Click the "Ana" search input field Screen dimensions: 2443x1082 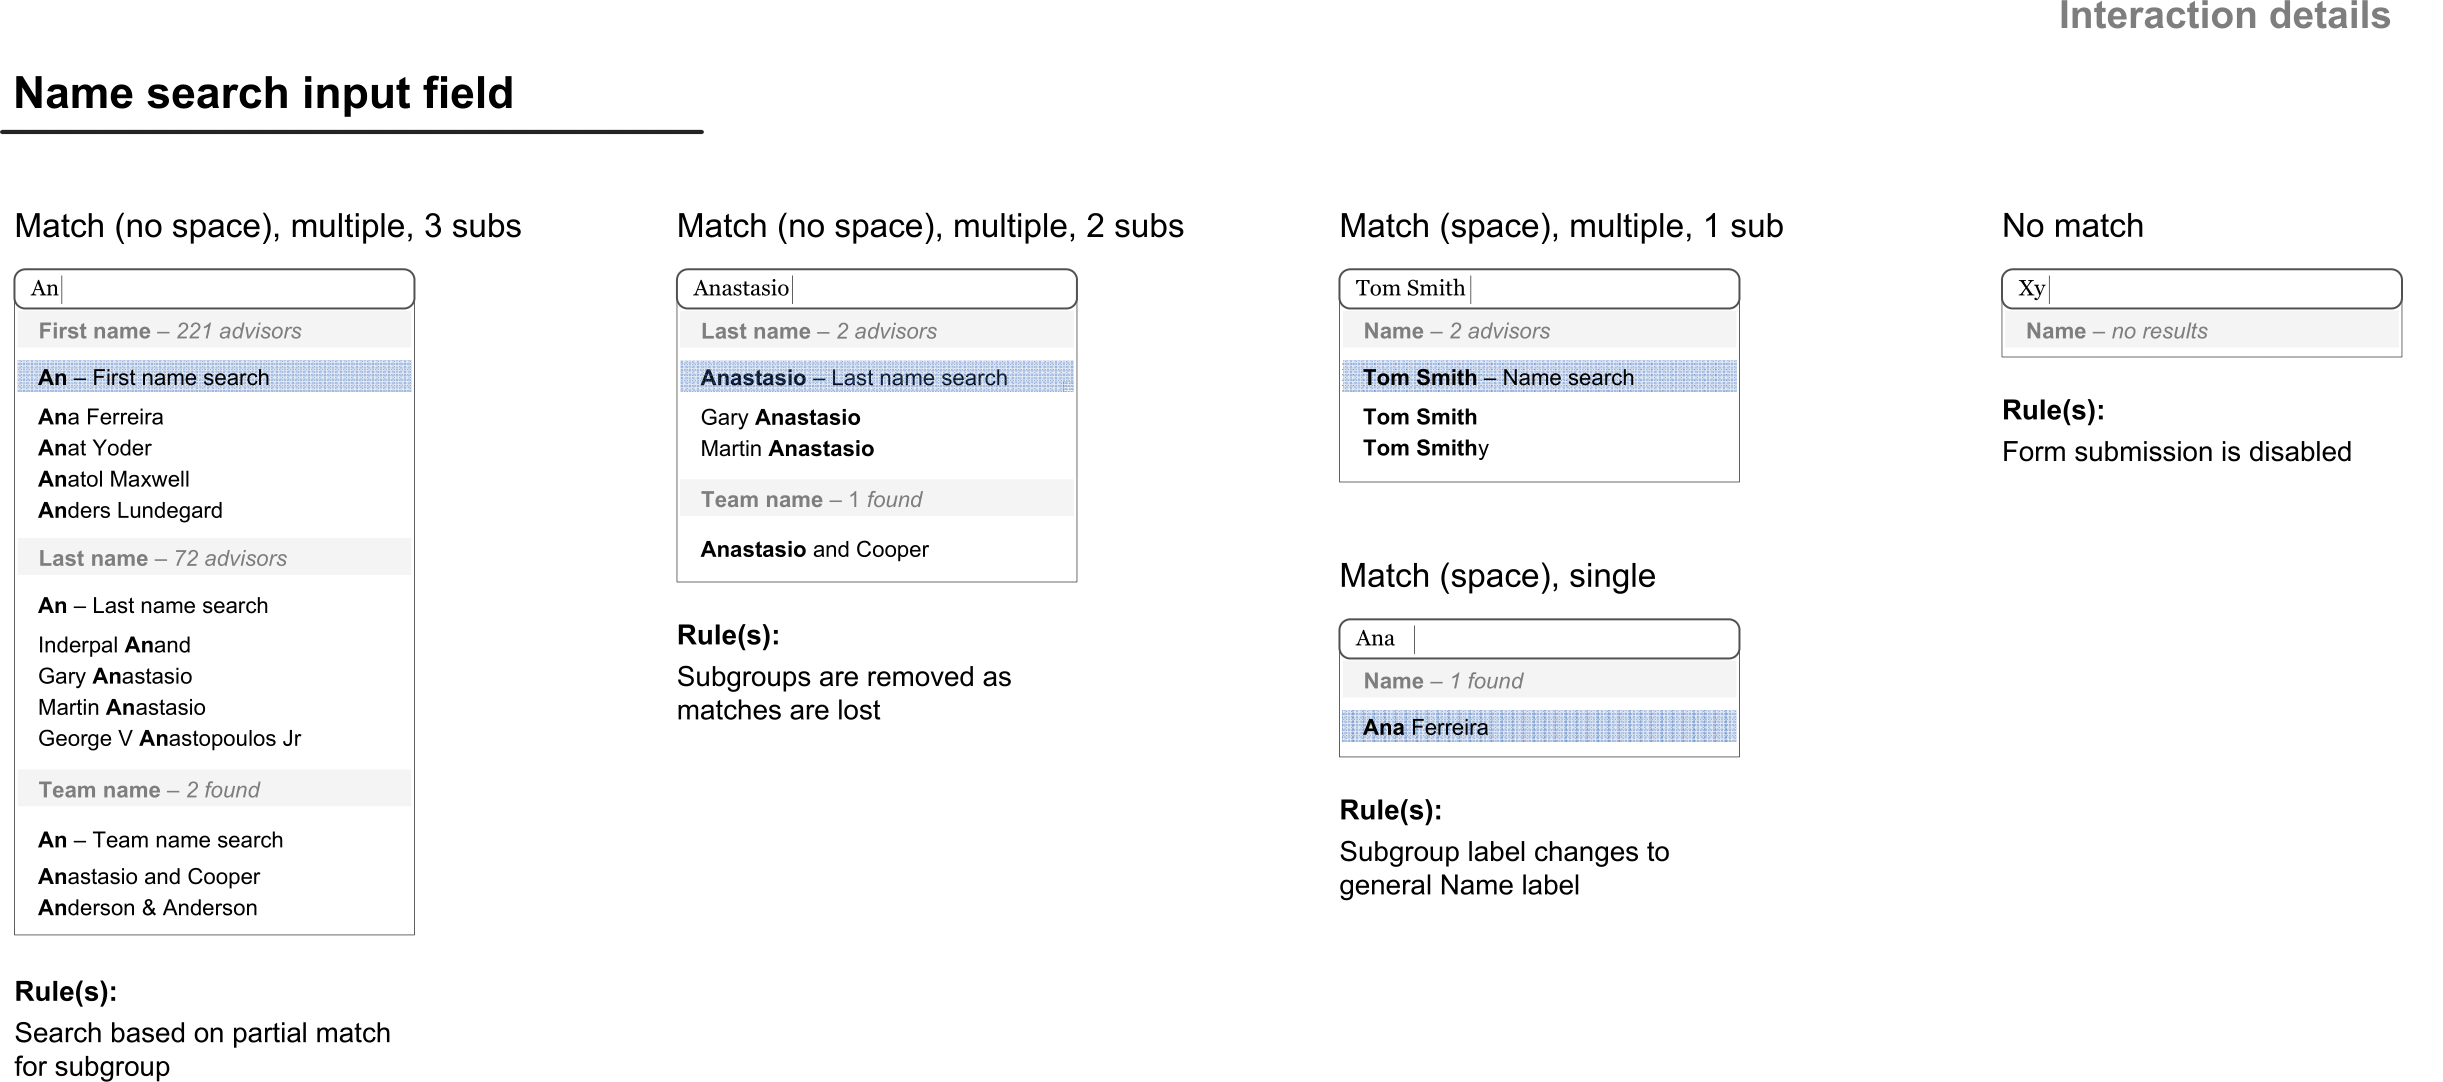pos(1538,639)
